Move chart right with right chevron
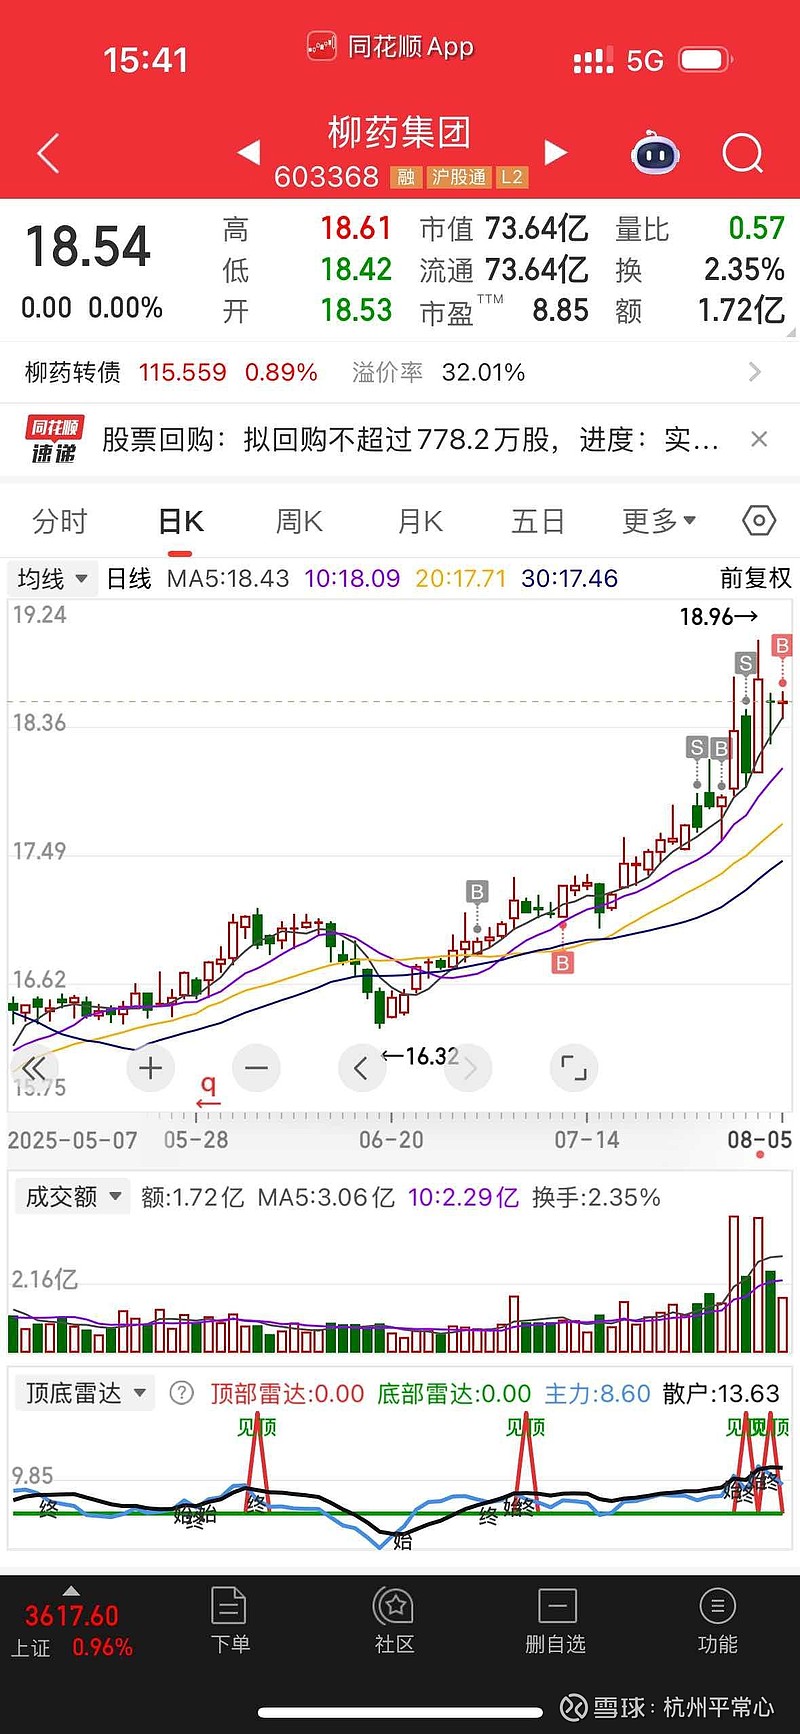Image resolution: width=800 pixels, height=1734 pixels. (x=469, y=1068)
